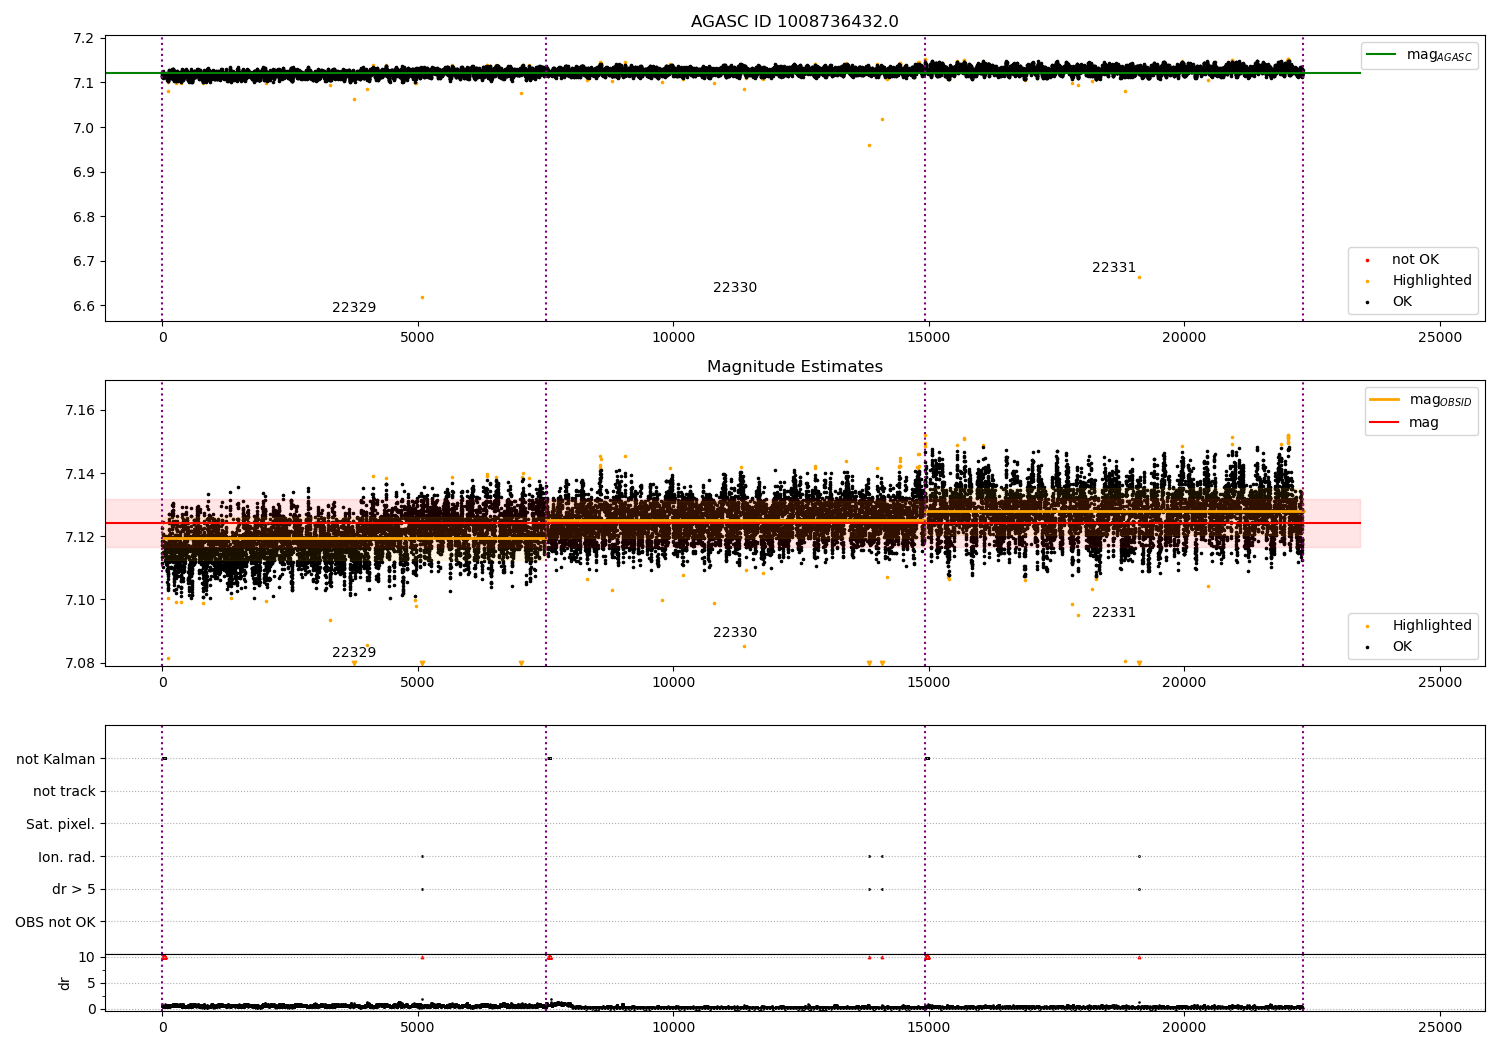Click the 'not track' row label
1500x1050 pixels.
[x=64, y=792]
